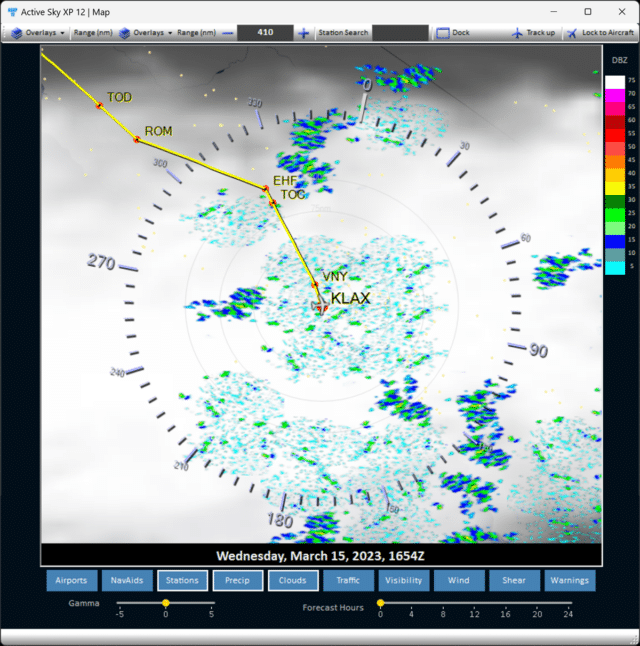Click the Gamma slider handle
Viewport: 640px width, 646px height.
[x=166, y=603]
